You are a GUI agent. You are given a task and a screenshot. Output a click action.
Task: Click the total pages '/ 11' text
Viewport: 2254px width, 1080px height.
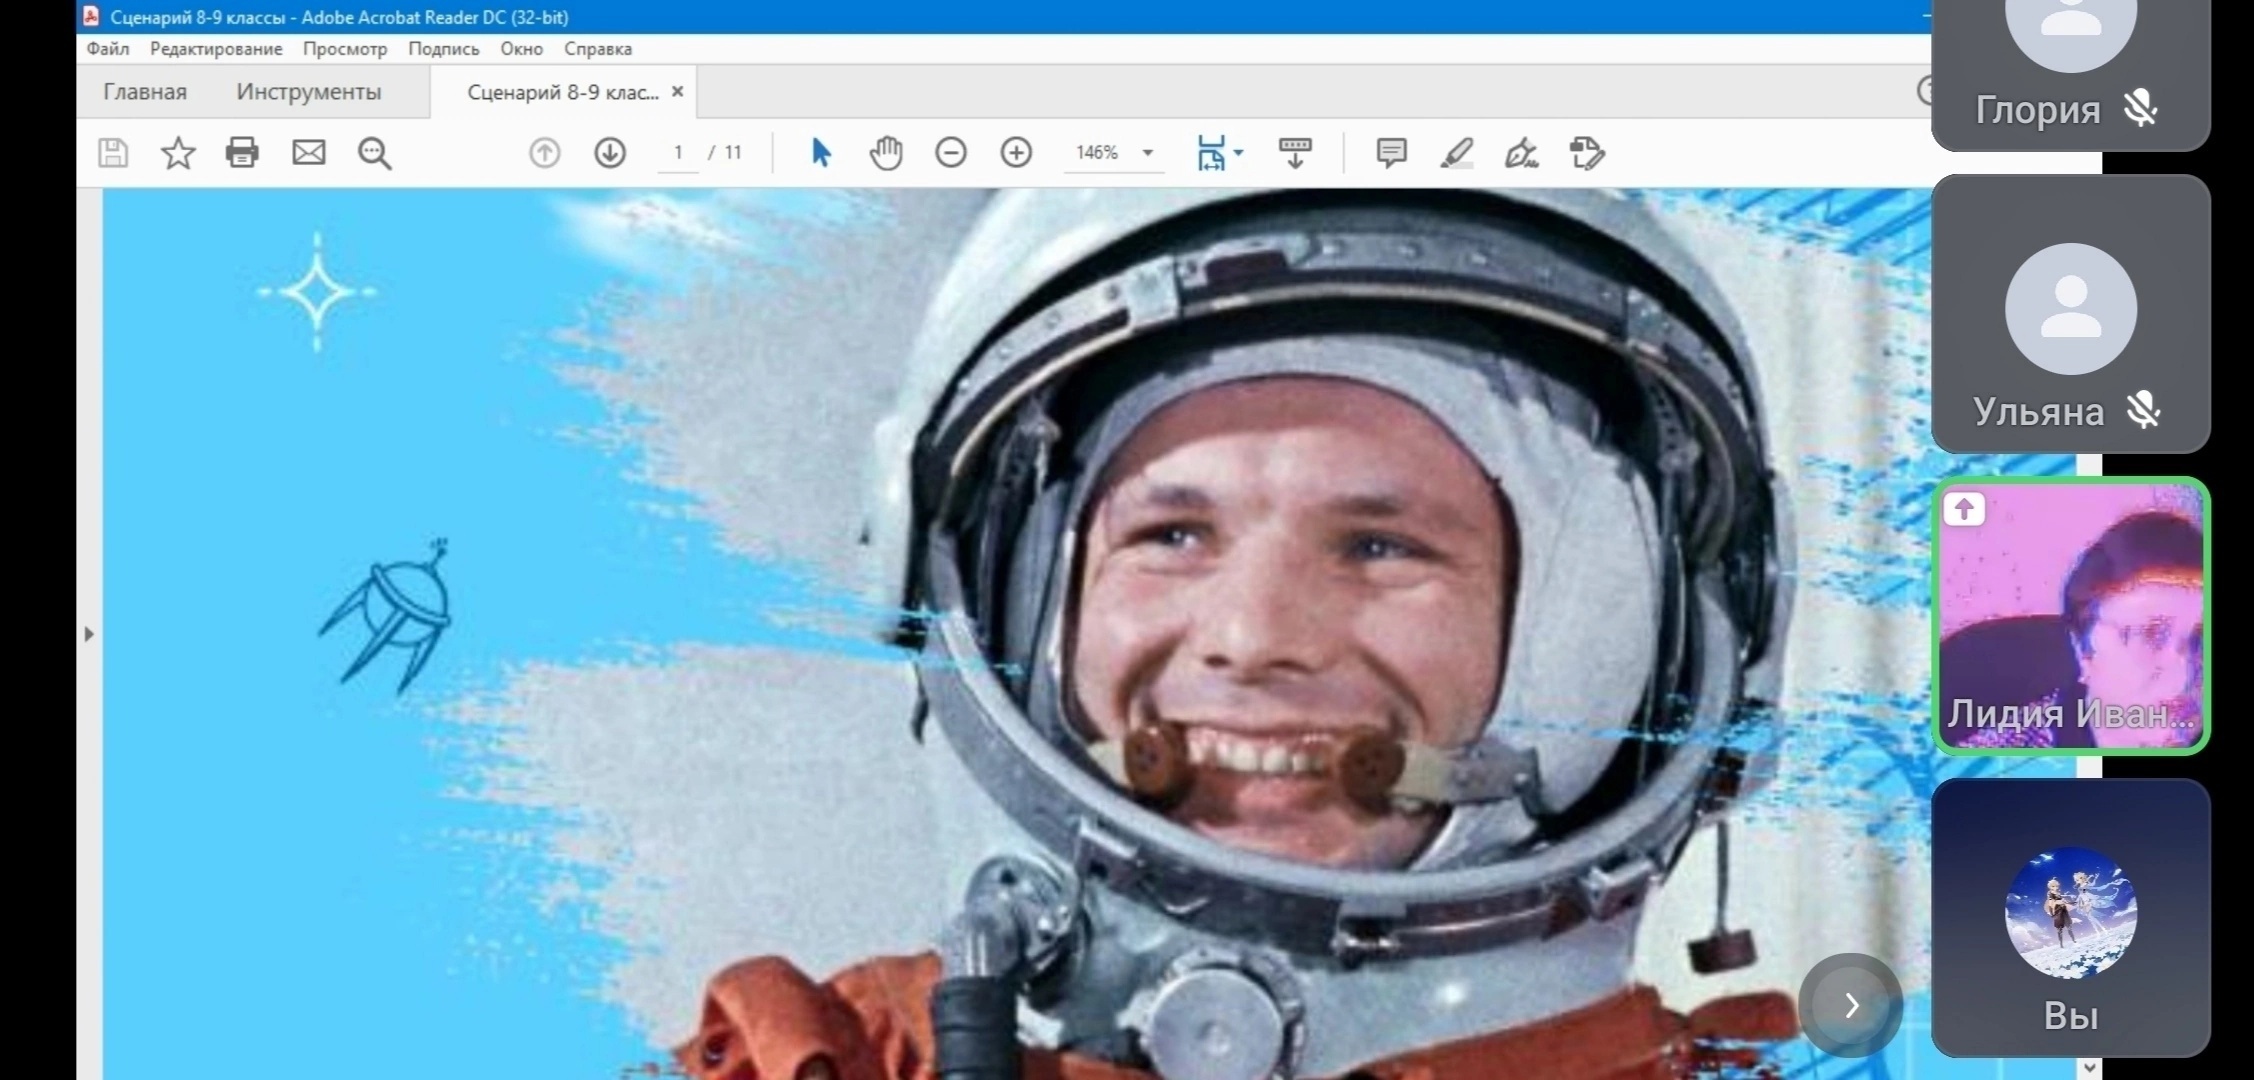725,153
